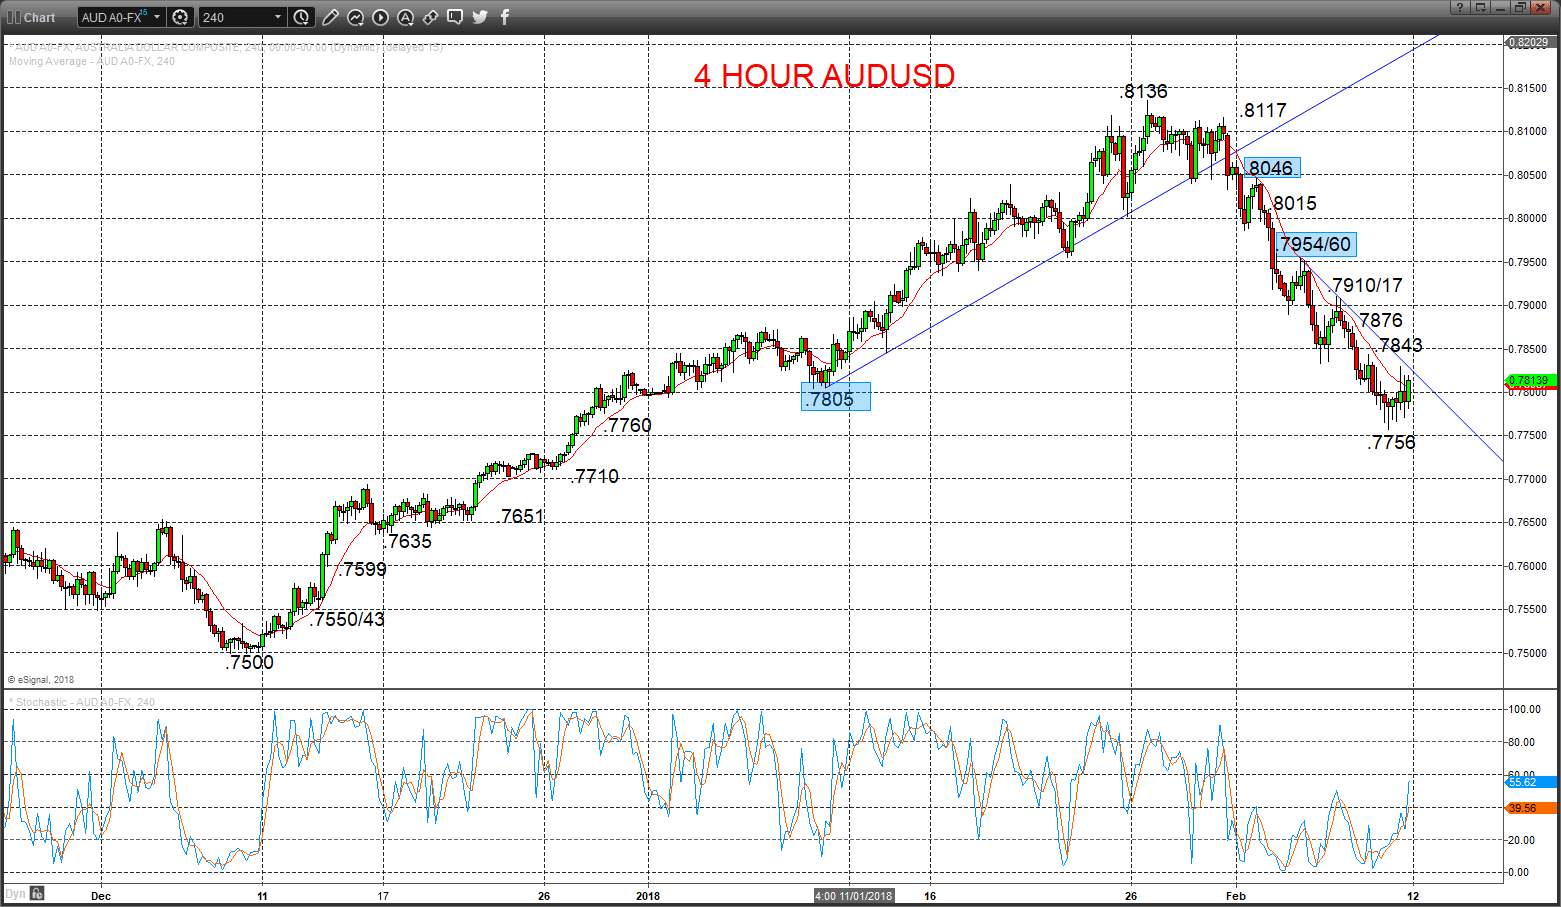1561x907 pixels.
Task: Click the .8136 peak annotation
Action: coord(1145,91)
